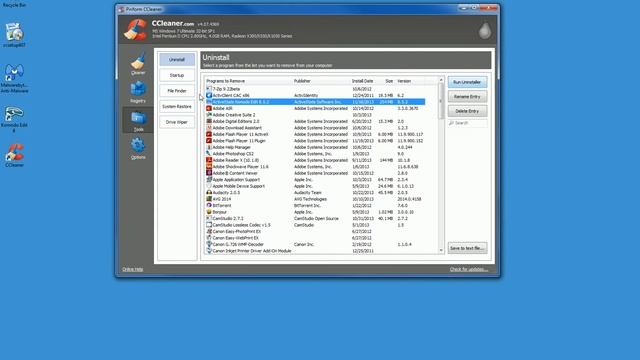Click the Adobe Flash Player 11 ActiveX icon
Screen dimensions: 640x360
(209, 134)
